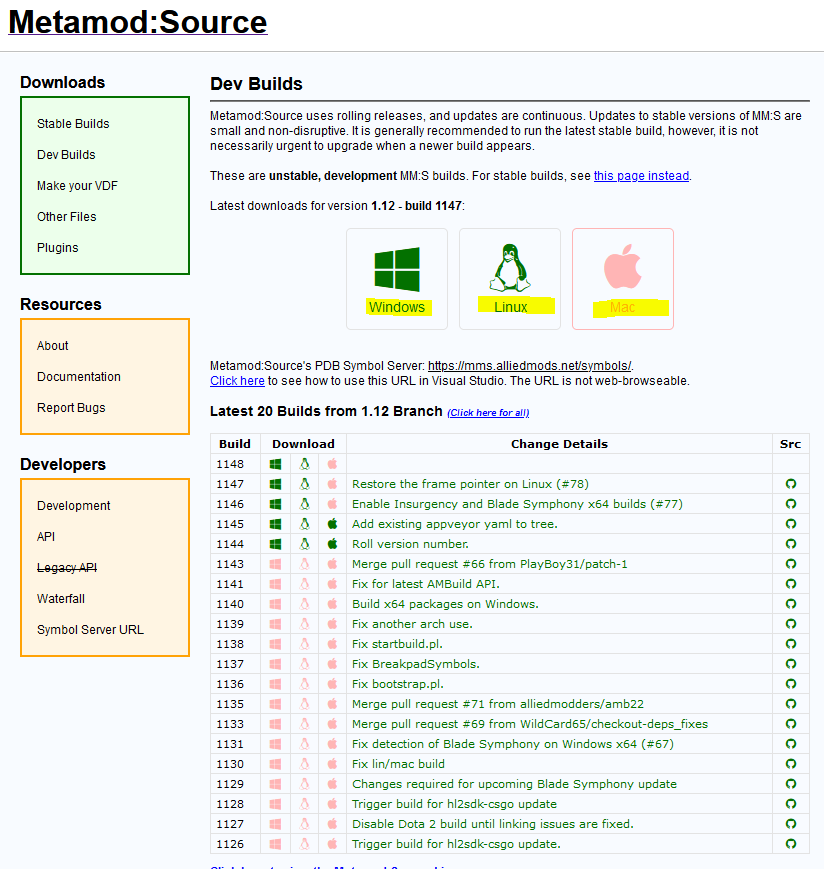Open Symbol Server URL link

pos(90,630)
